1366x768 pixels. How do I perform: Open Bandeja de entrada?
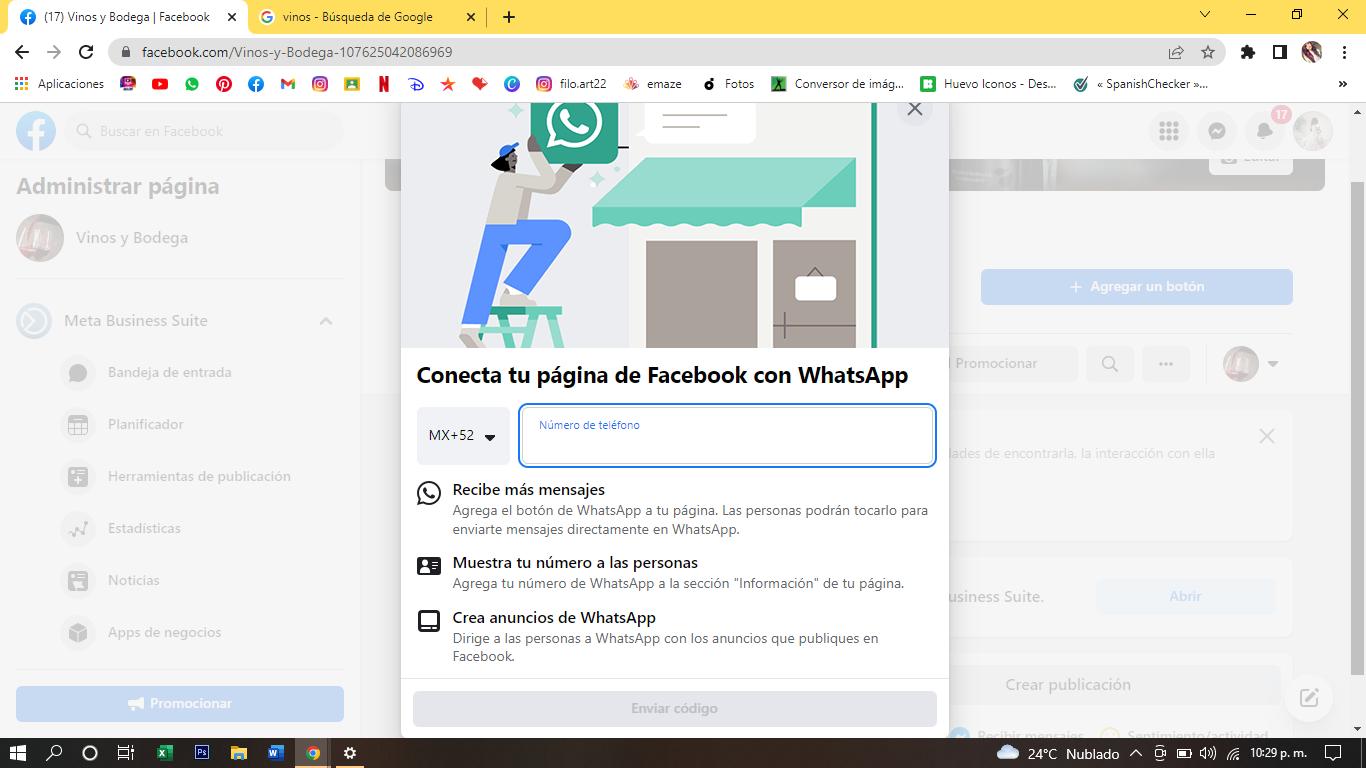click(x=170, y=372)
